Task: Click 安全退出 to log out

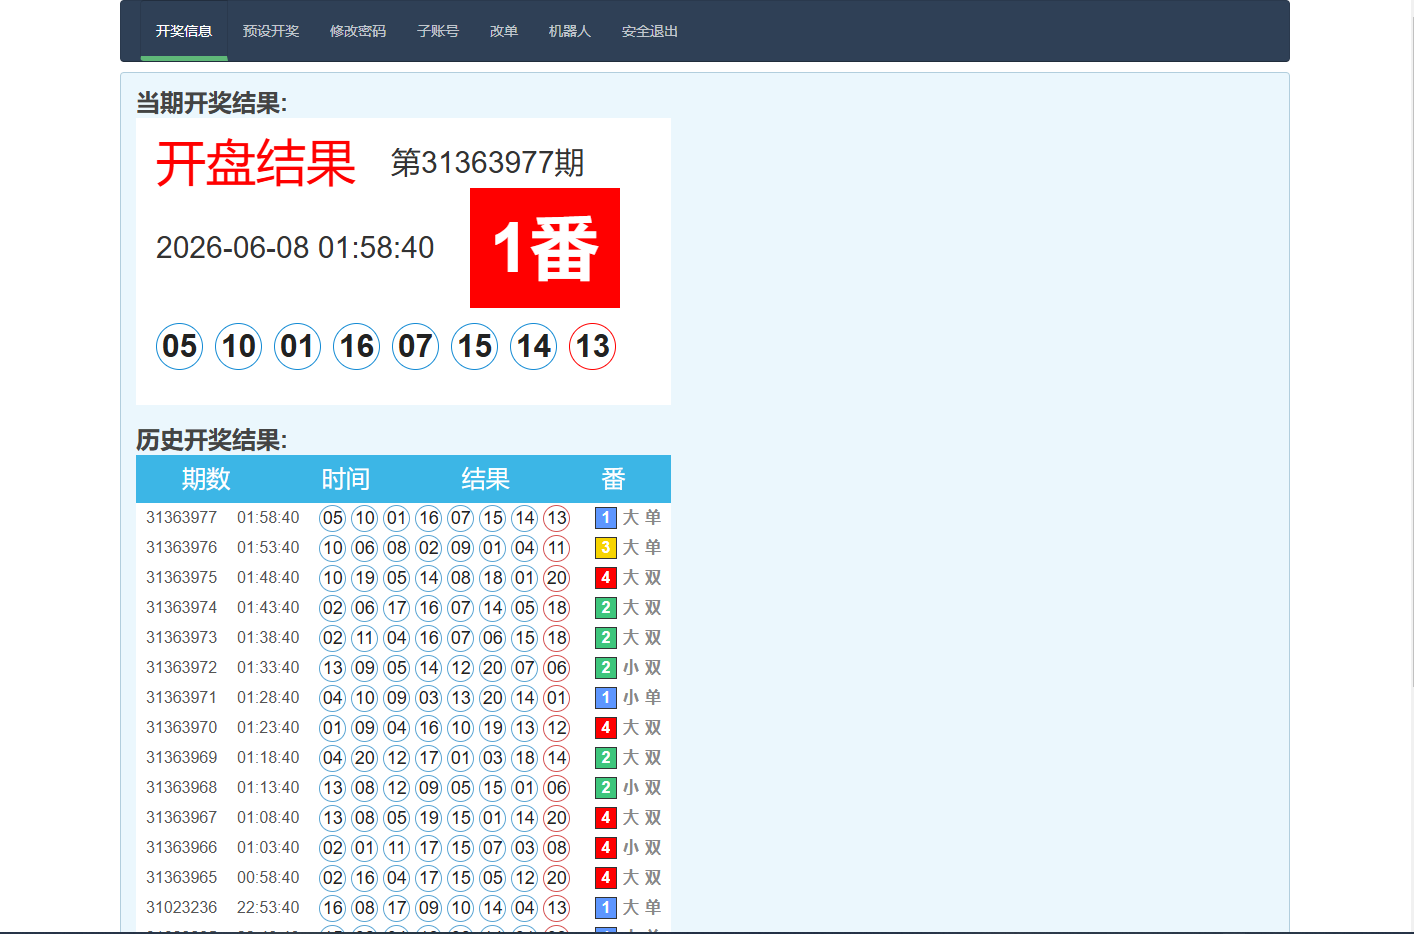Action: 650,31
